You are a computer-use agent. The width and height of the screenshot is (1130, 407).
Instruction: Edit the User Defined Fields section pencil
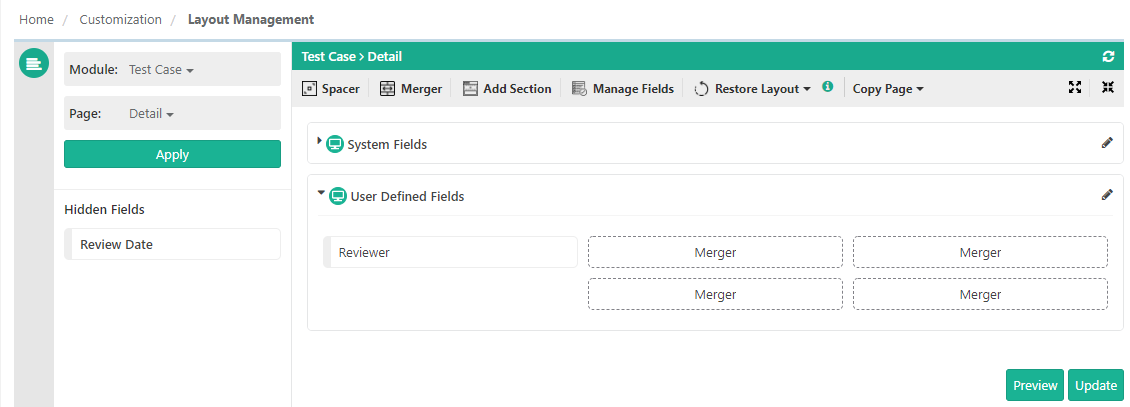click(1106, 195)
